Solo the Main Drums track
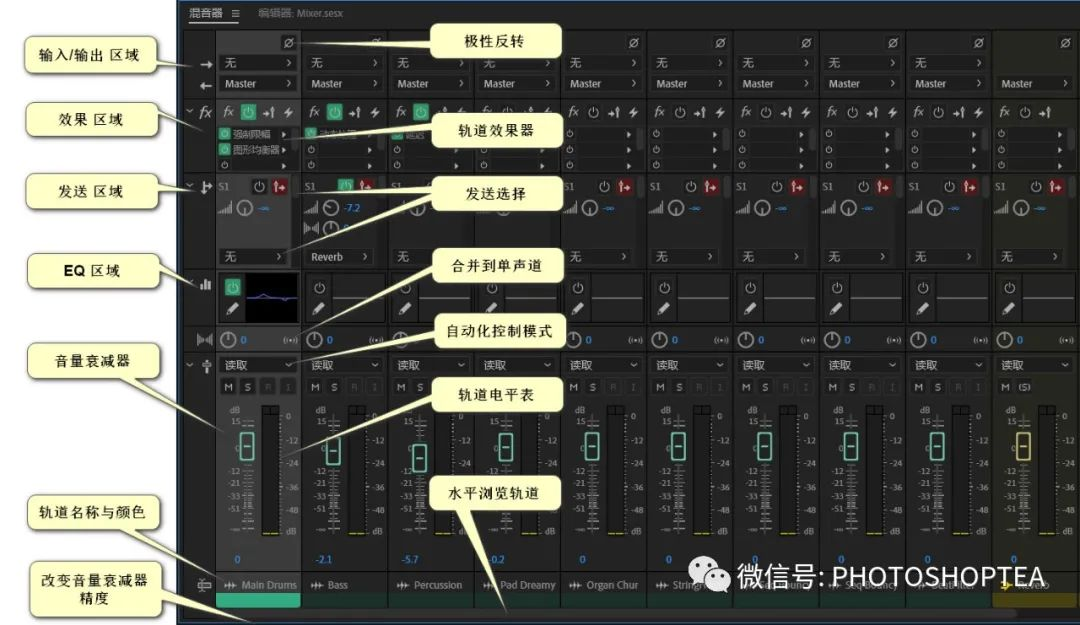The image size is (1080, 625). coord(248,387)
